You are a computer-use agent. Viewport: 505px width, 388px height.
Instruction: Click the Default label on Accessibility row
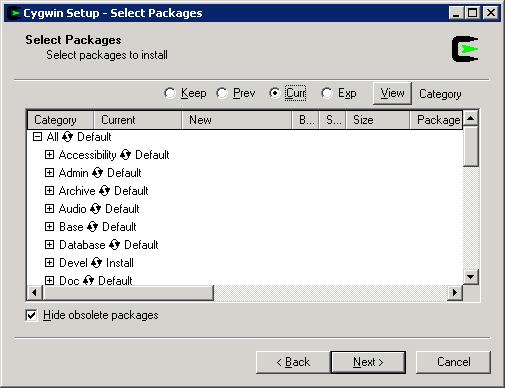click(x=152, y=155)
